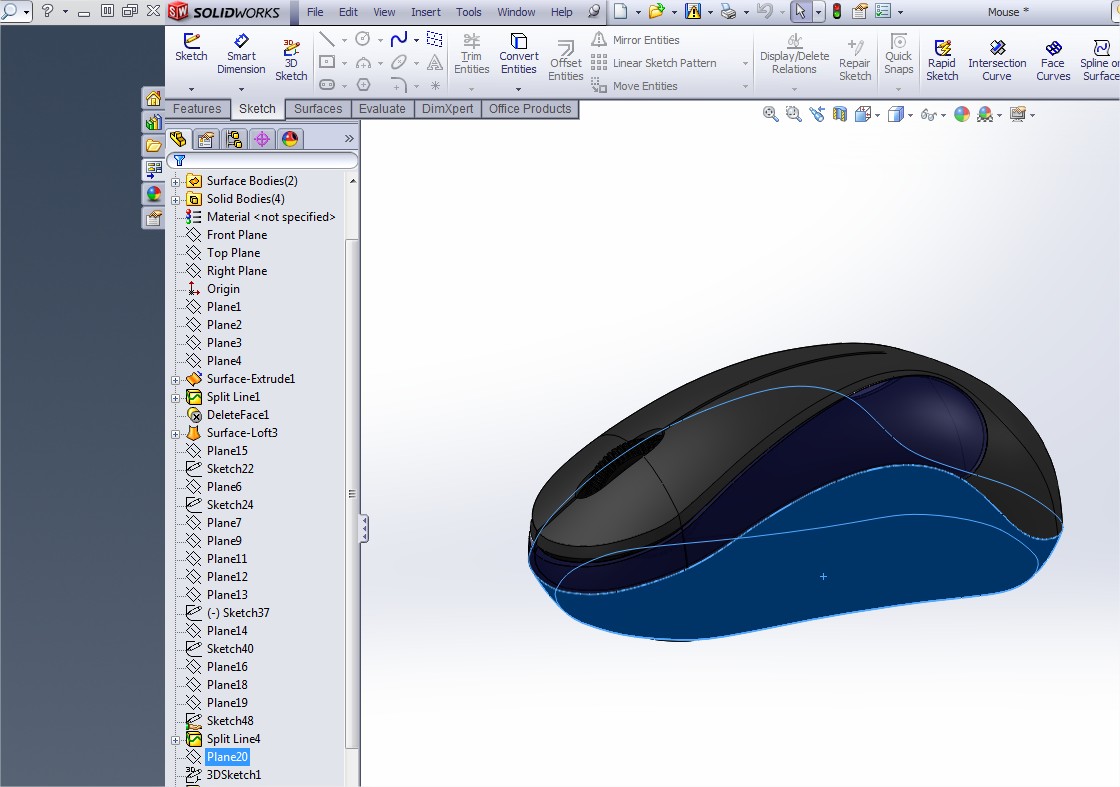1120x787 pixels.
Task: Expand the Surface Bodies(2) folder
Action: coord(176,182)
